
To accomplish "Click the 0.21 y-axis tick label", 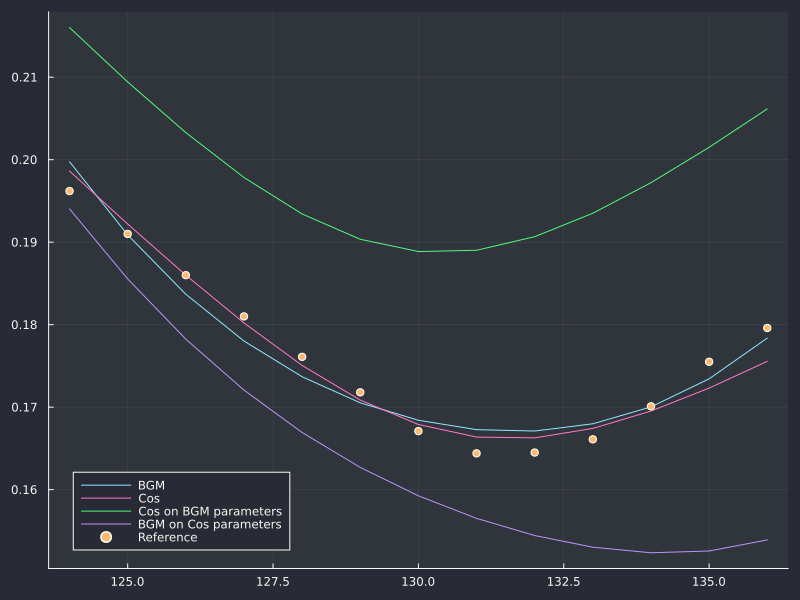I will [24, 78].
